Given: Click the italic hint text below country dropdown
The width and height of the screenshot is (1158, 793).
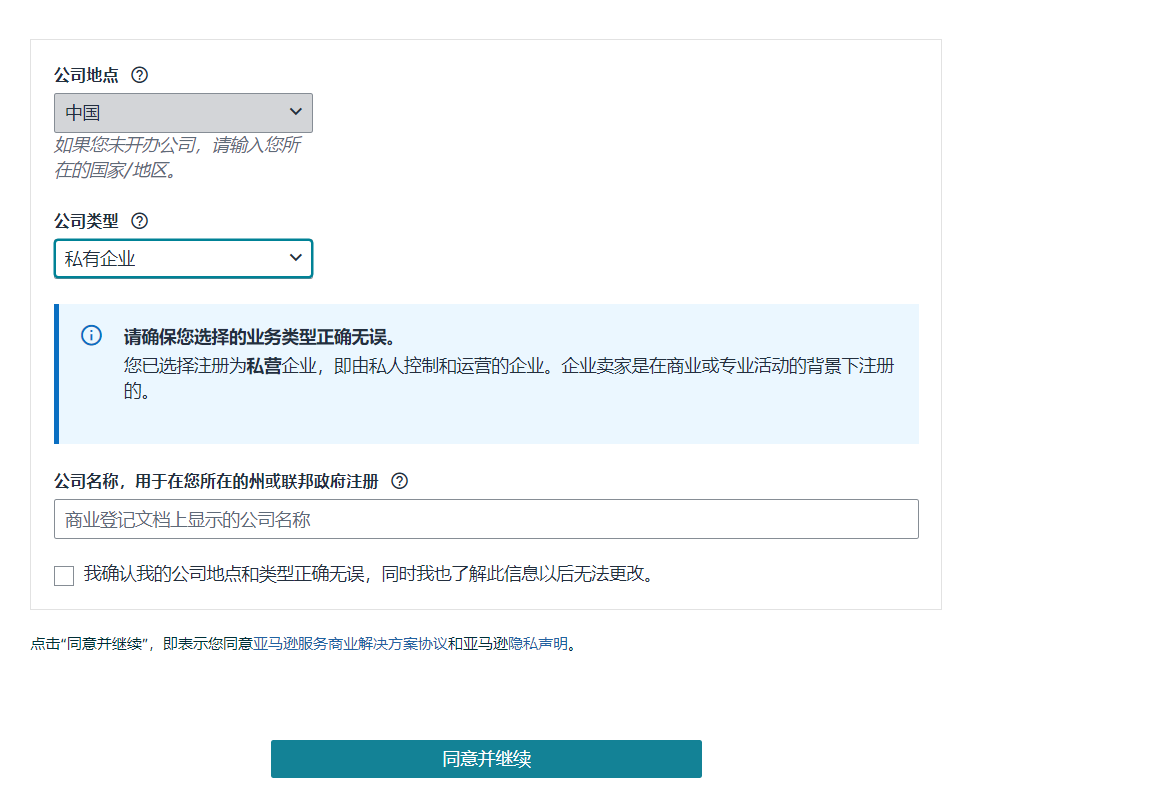Looking at the screenshot, I should tap(177, 157).
